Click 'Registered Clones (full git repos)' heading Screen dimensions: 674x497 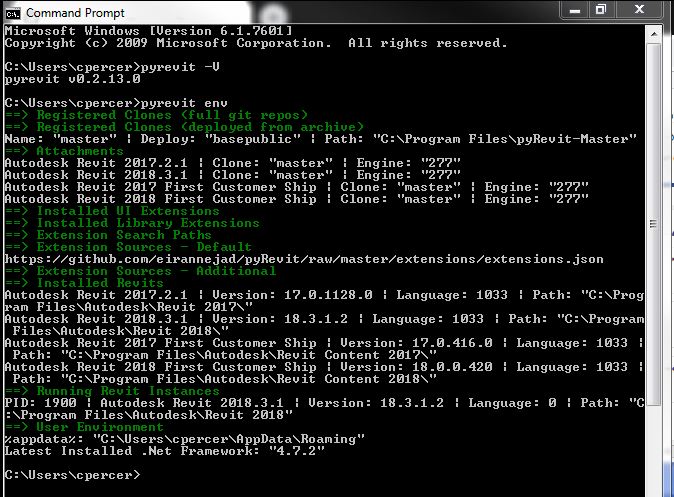(x=156, y=115)
